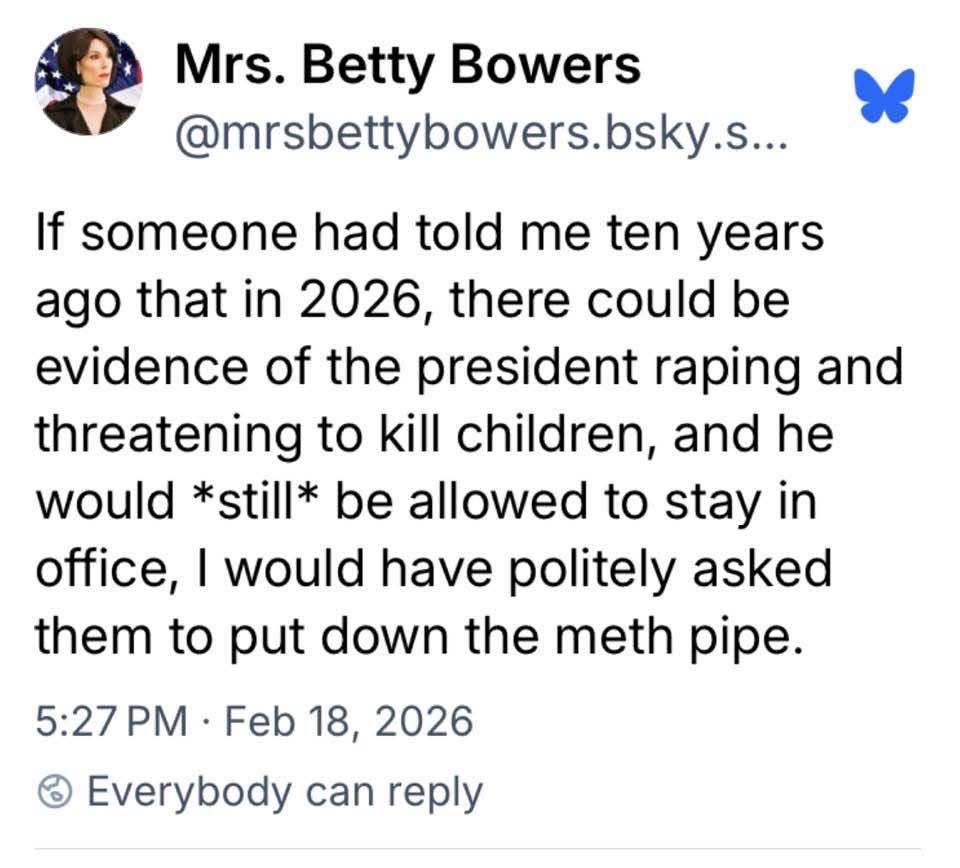
Task: Click the Feb 18, 2026 date
Action: [347, 721]
